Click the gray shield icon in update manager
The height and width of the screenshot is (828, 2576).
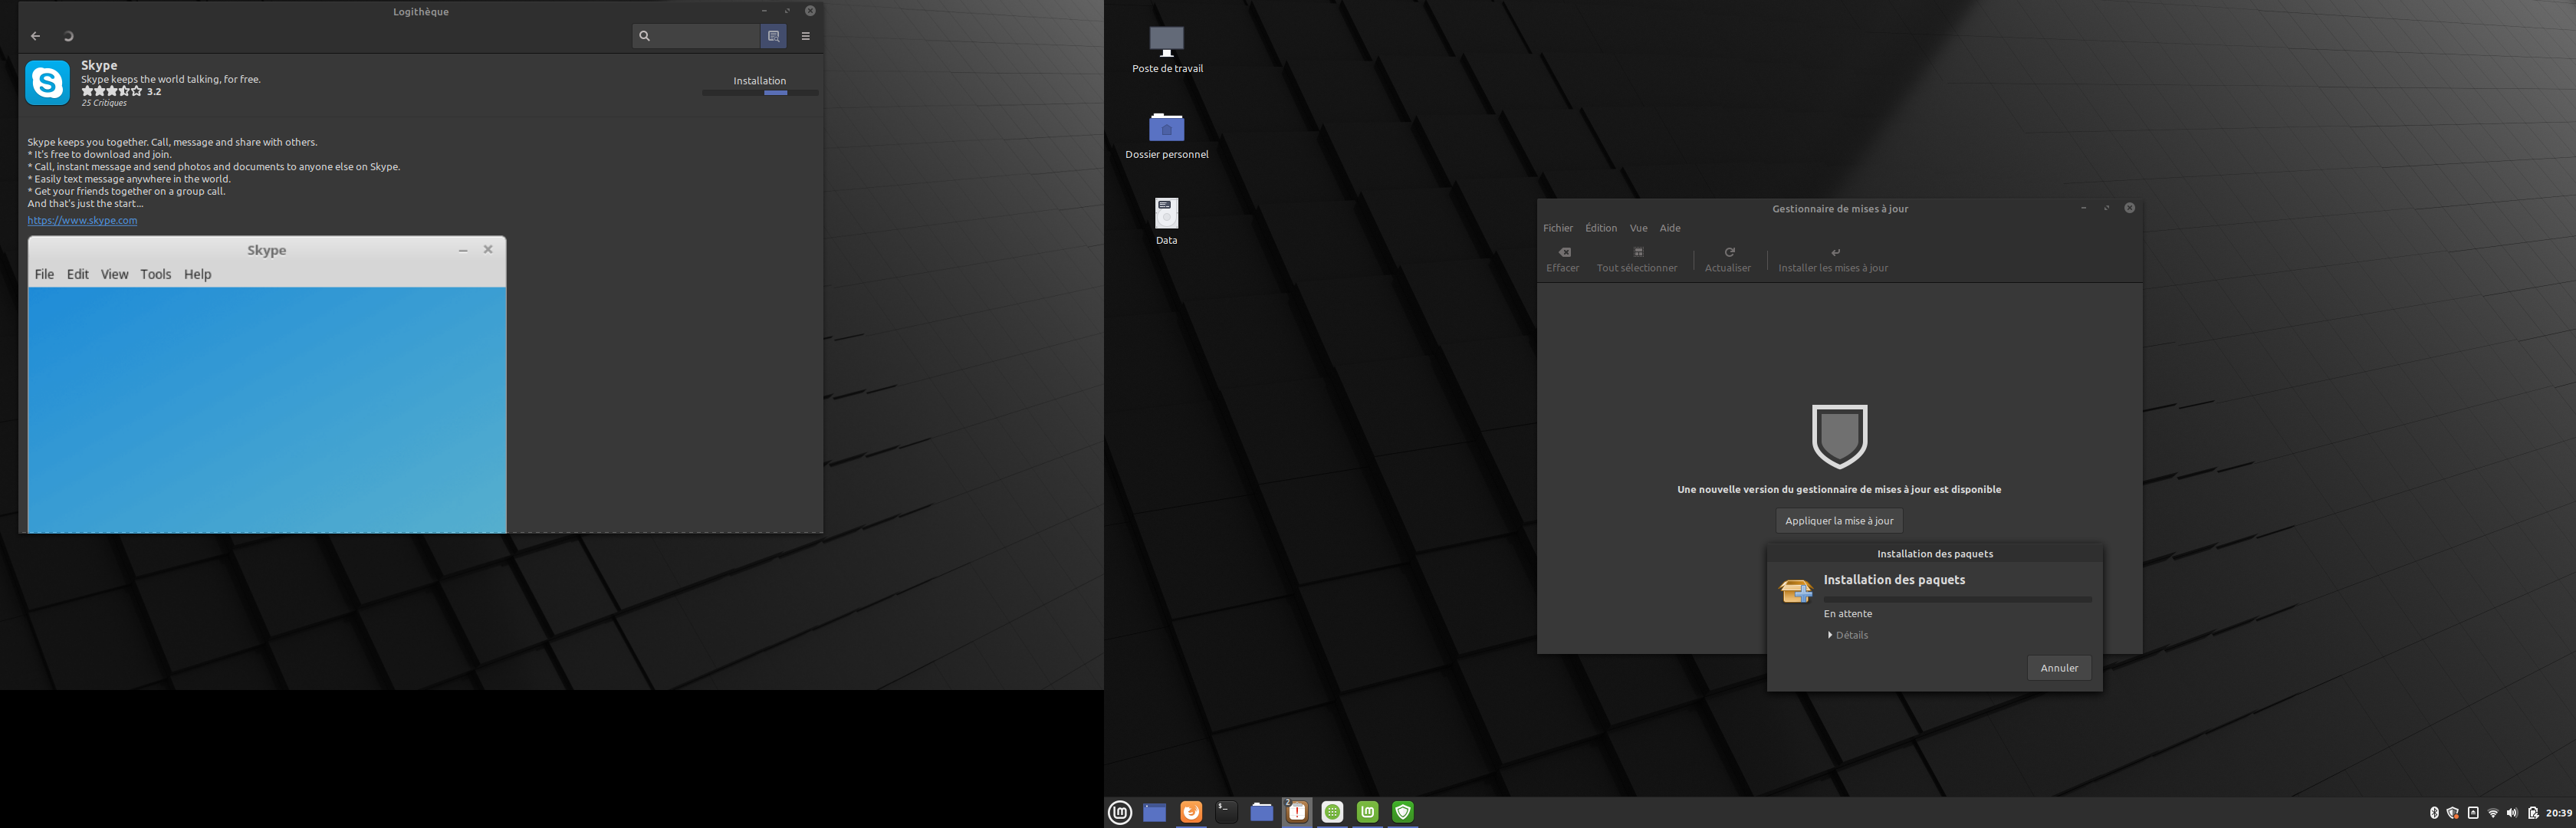(1839, 436)
